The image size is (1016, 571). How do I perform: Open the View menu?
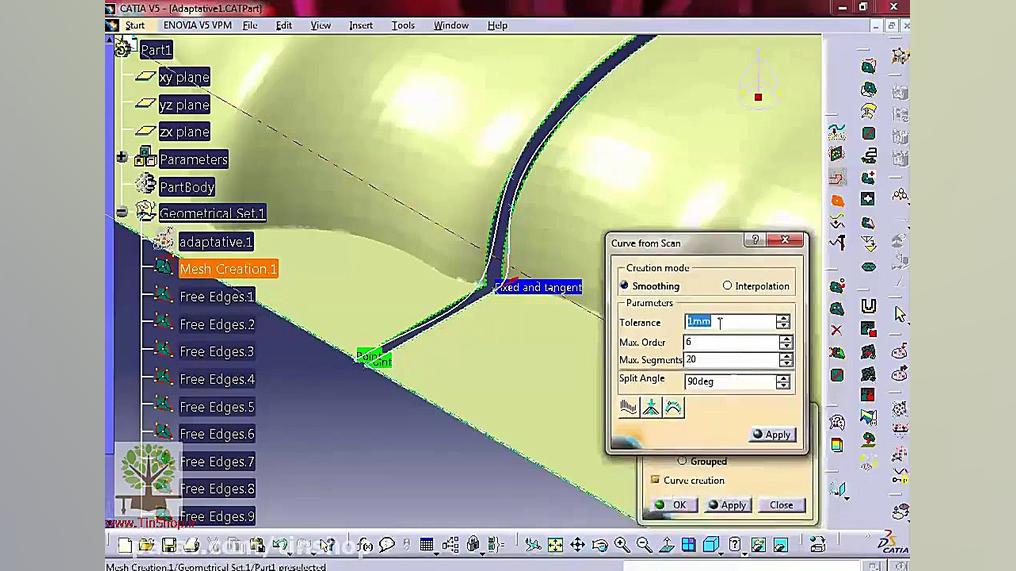click(x=321, y=25)
